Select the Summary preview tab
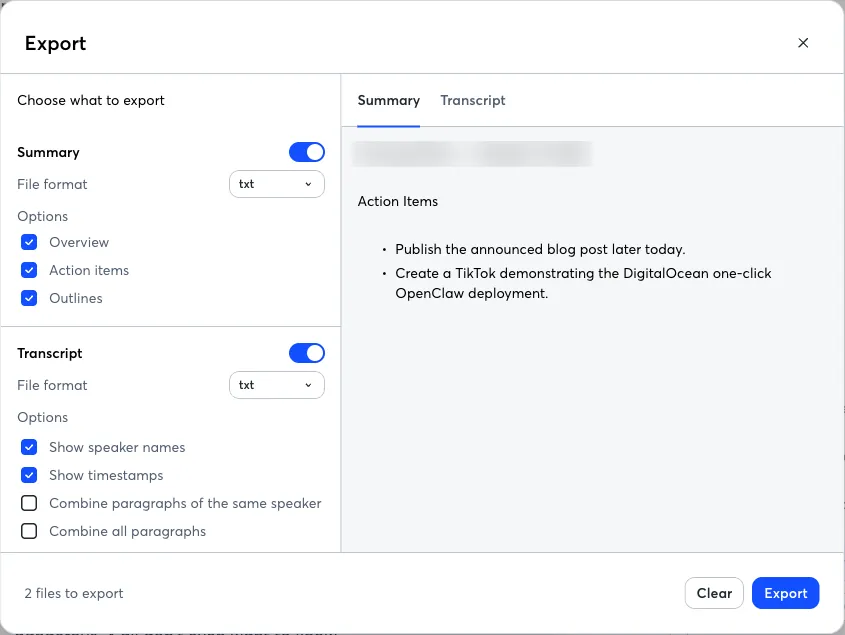This screenshot has width=845, height=635. point(389,100)
